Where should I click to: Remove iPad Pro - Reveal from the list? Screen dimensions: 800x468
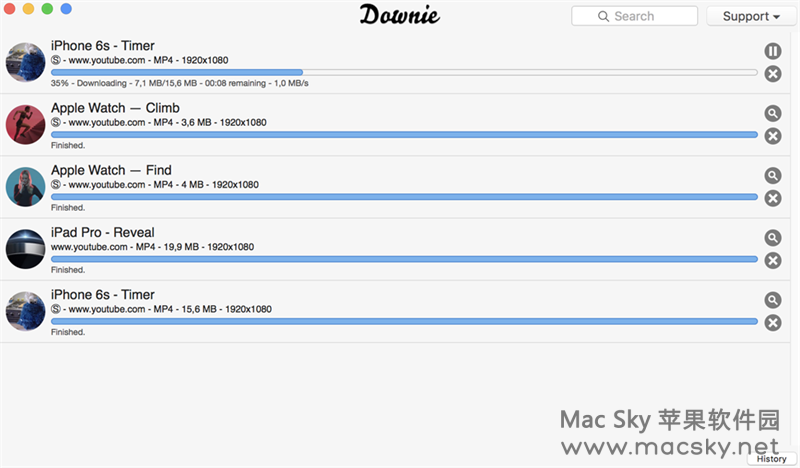[x=772, y=261]
